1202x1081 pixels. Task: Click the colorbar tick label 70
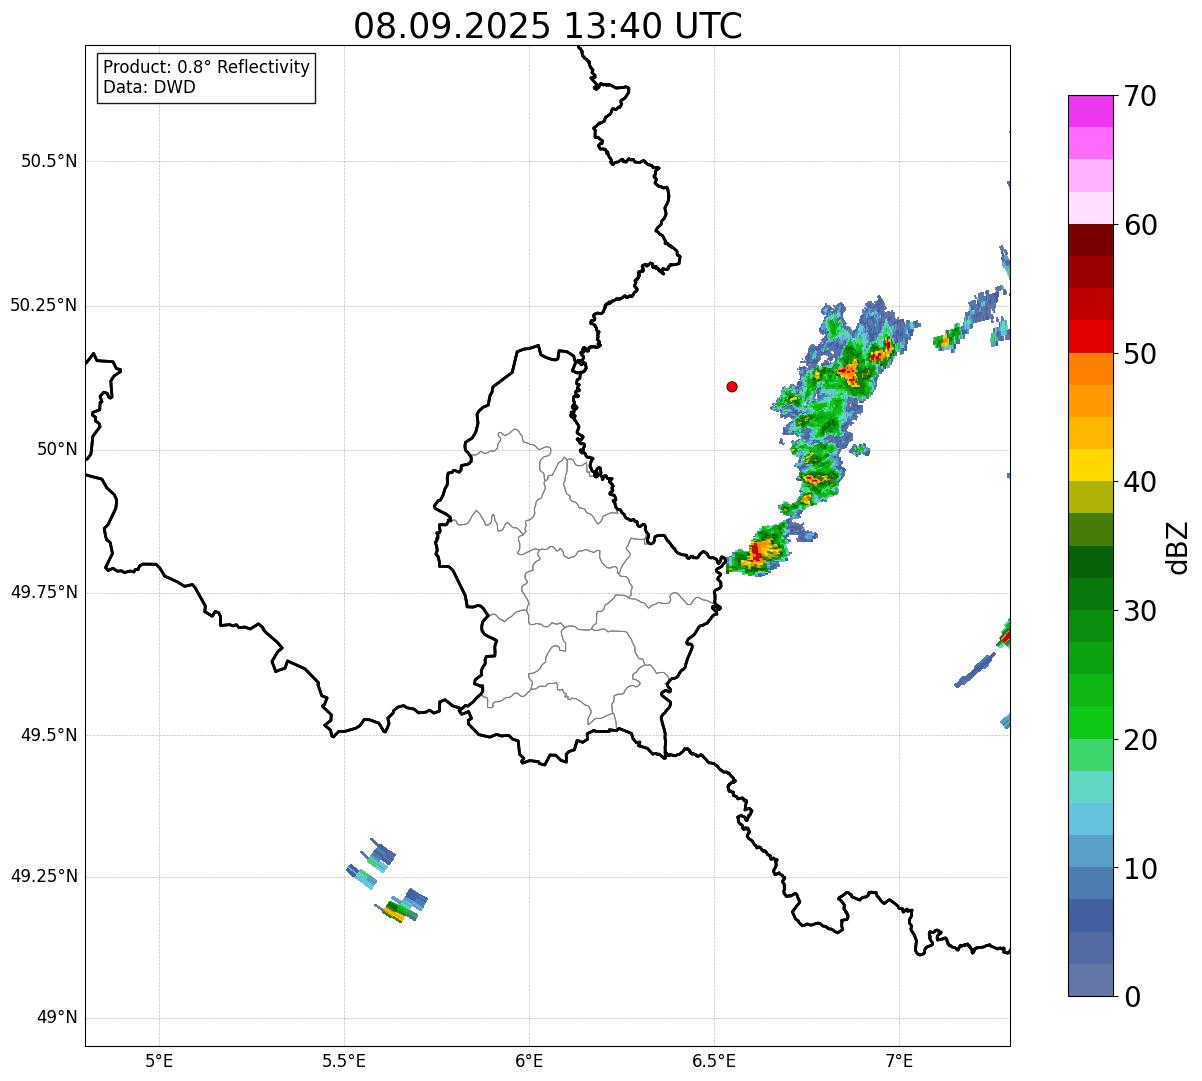[x=1141, y=96]
